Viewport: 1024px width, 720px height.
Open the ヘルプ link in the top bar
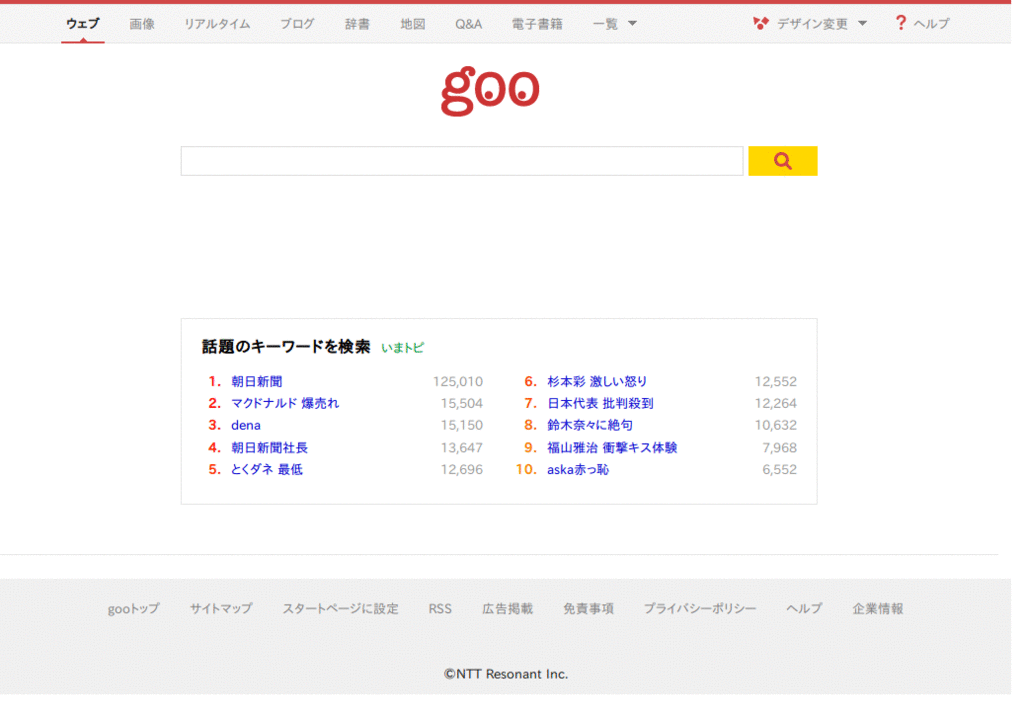click(931, 24)
